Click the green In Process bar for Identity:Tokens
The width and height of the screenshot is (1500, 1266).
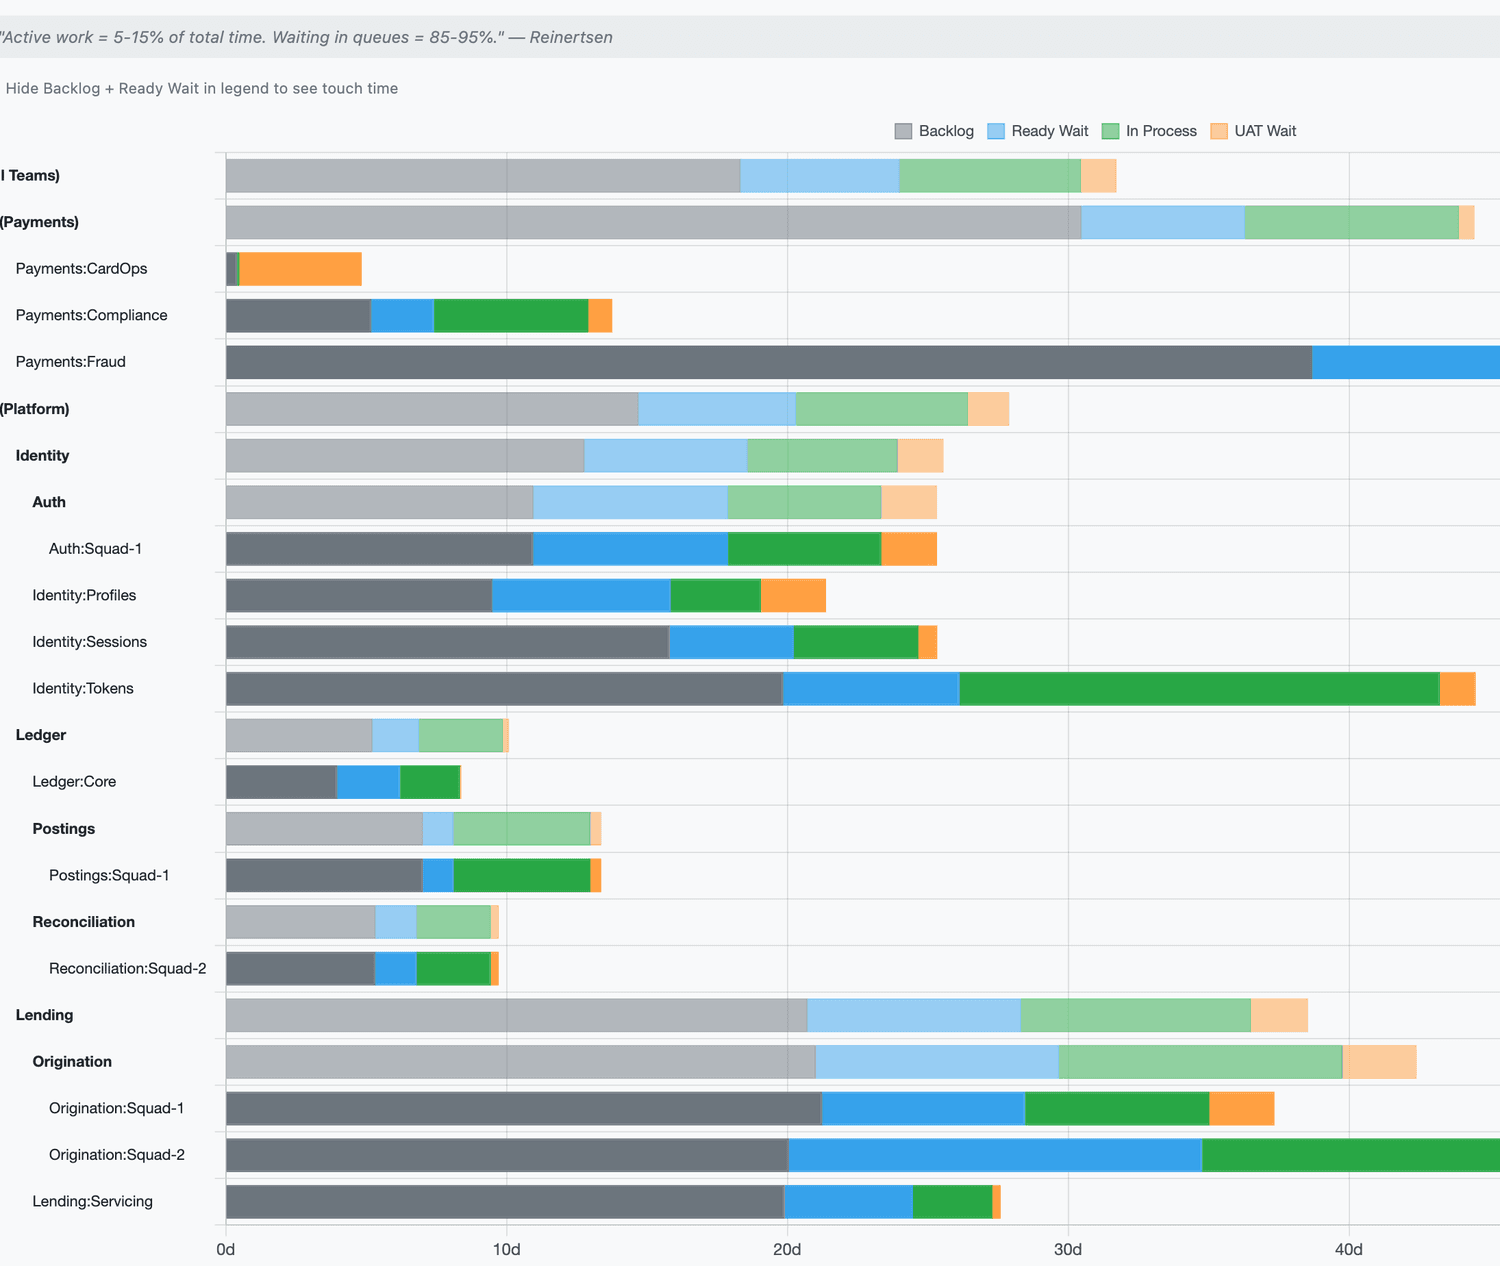[1199, 689]
